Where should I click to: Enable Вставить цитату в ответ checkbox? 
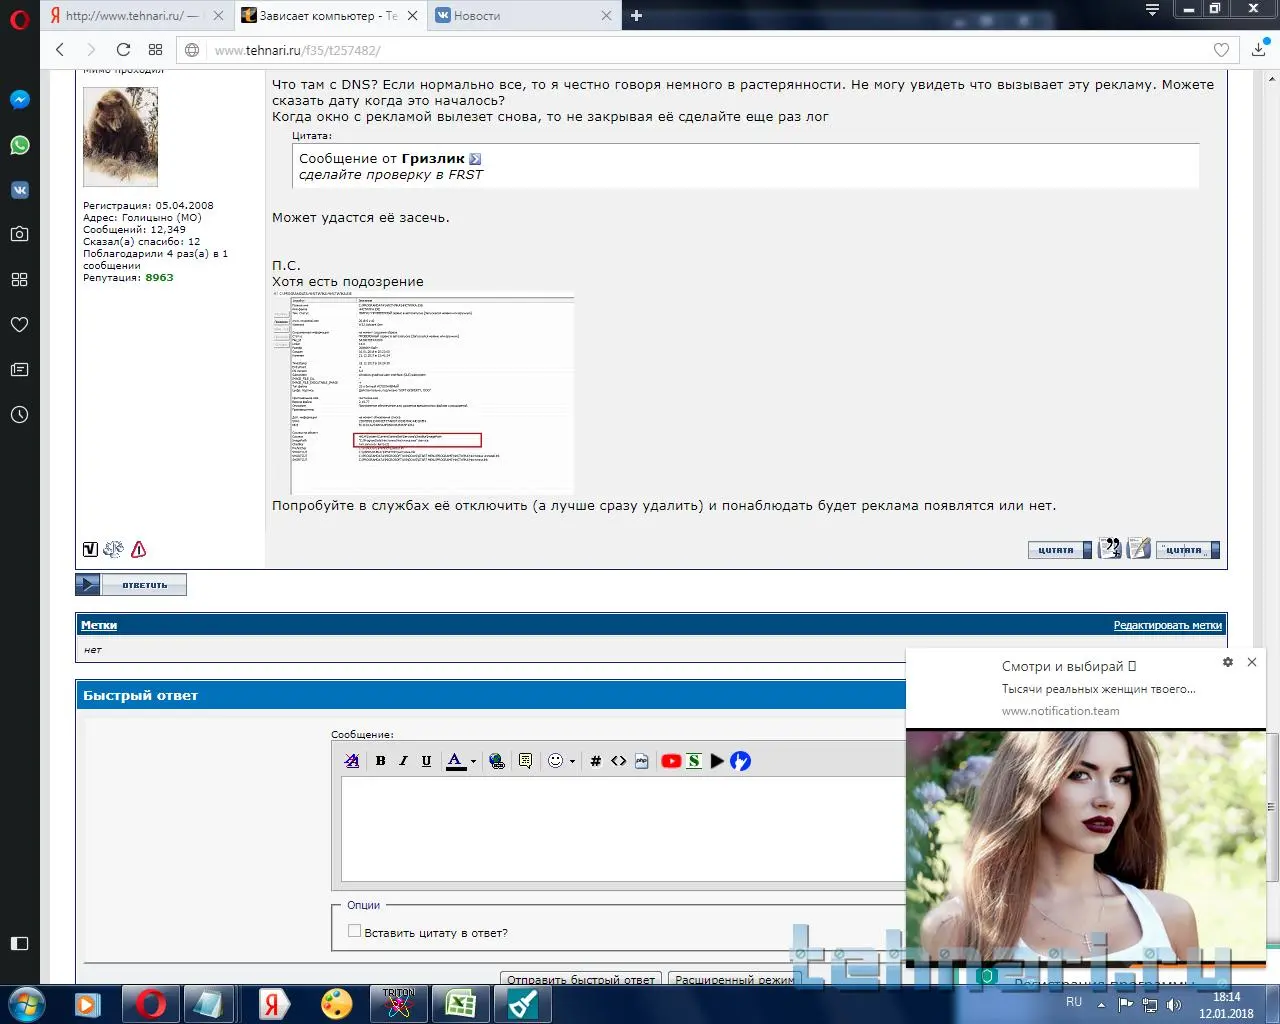[x=354, y=931]
